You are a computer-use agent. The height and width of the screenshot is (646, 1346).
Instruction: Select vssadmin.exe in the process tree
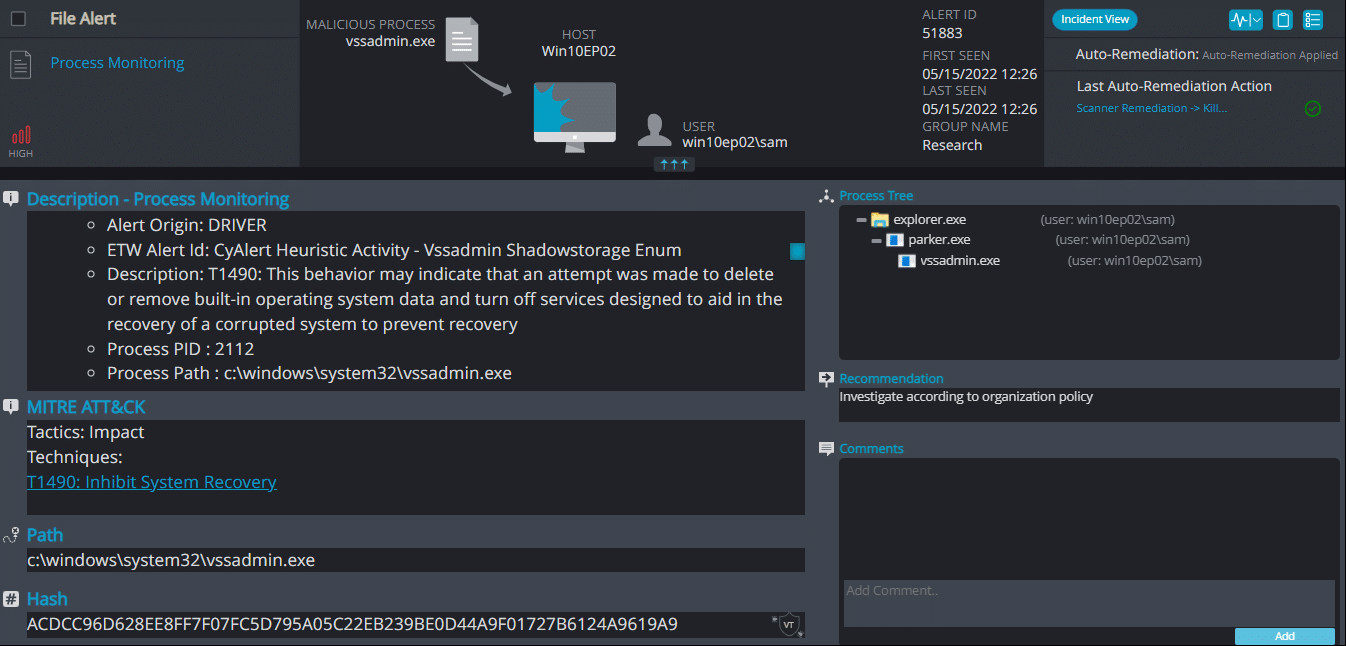pos(960,261)
